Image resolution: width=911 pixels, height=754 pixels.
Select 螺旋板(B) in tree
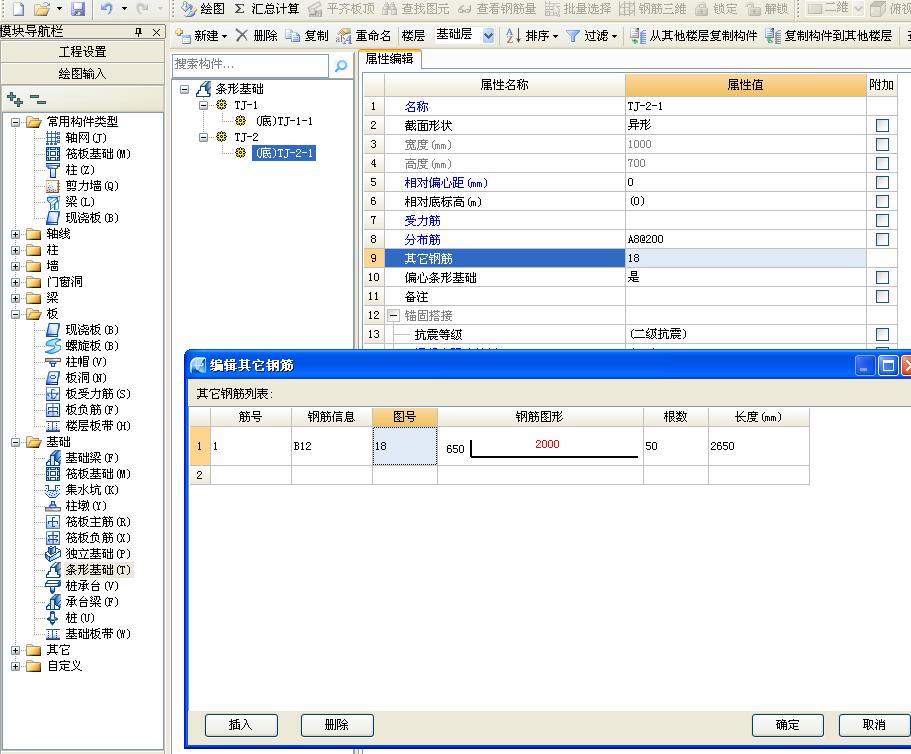[x=92, y=346]
